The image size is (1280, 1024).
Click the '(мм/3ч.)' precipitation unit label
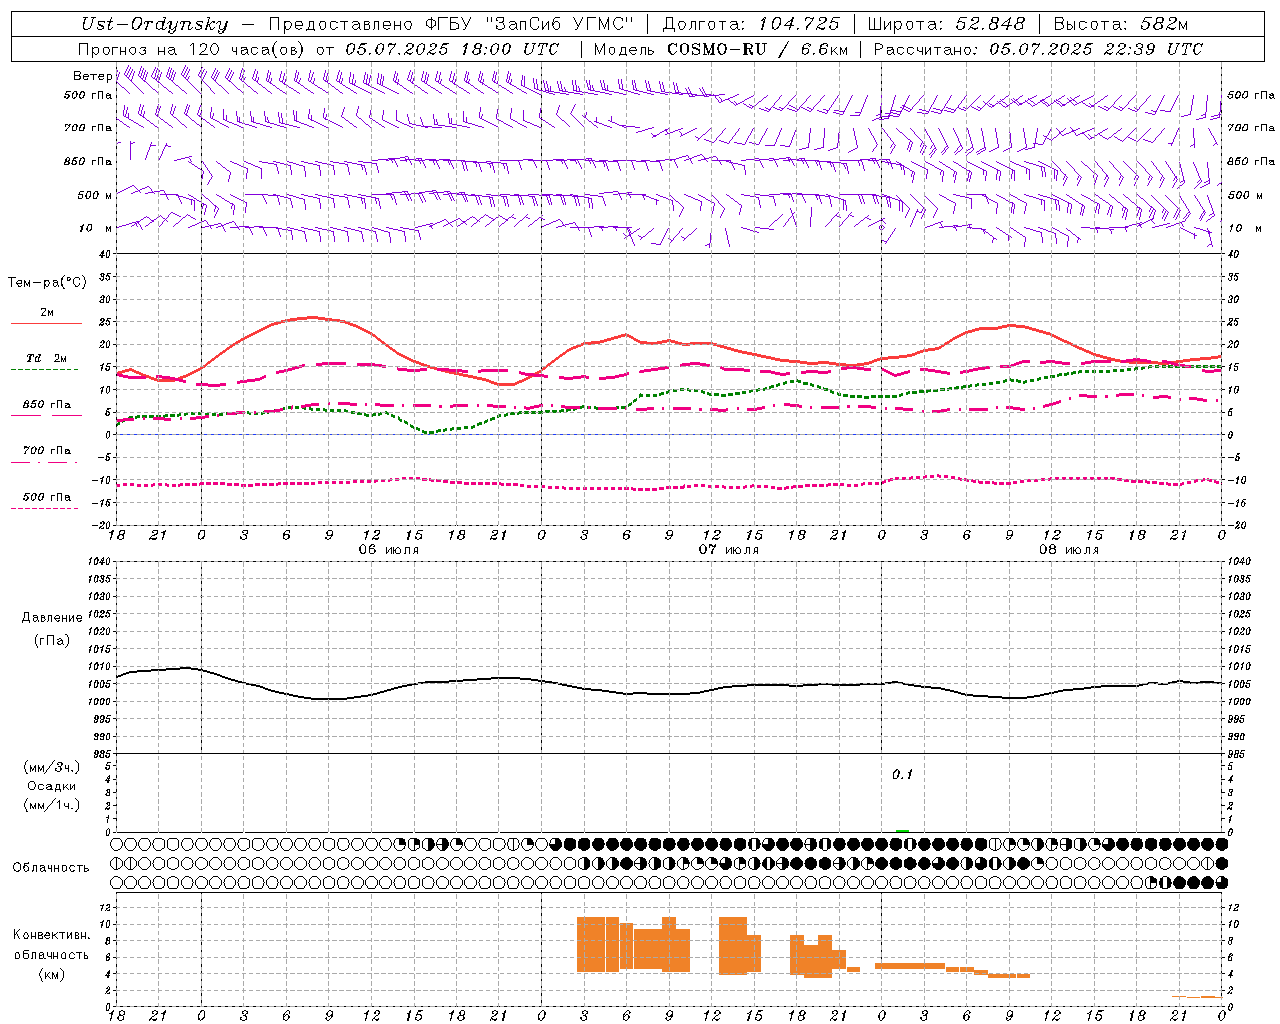click(52, 767)
